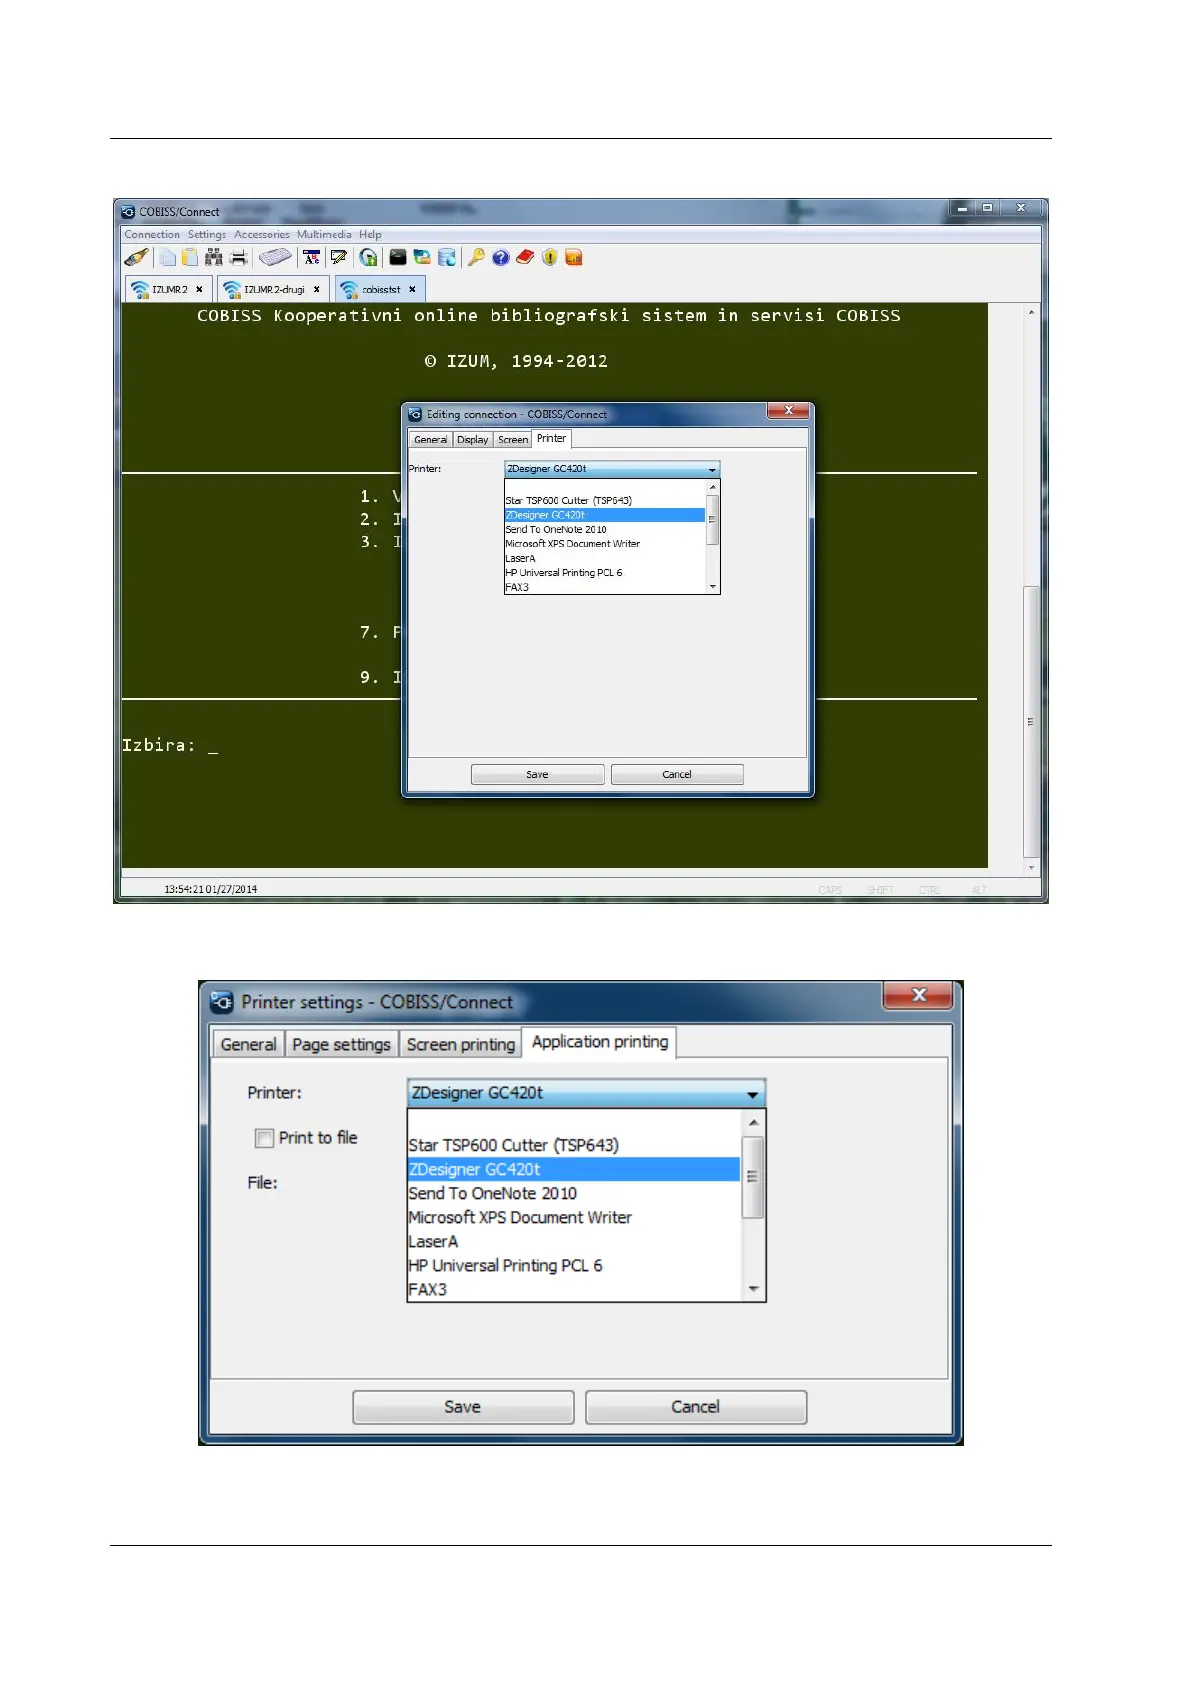The image size is (1191, 1684).
Task: Choose Send To OneNote 2010 in Editing connection list
Action: pyautogui.click(x=604, y=530)
